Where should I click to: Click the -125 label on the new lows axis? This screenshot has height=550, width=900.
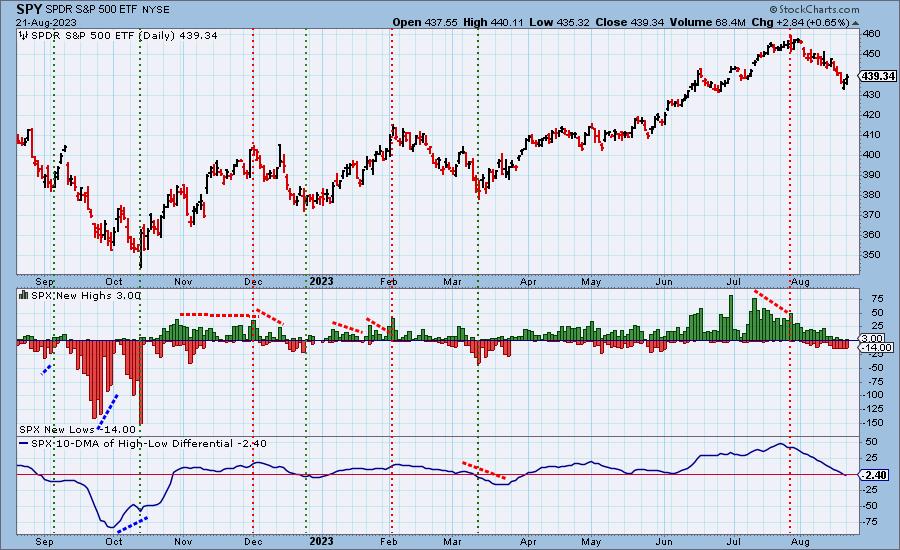pos(872,409)
